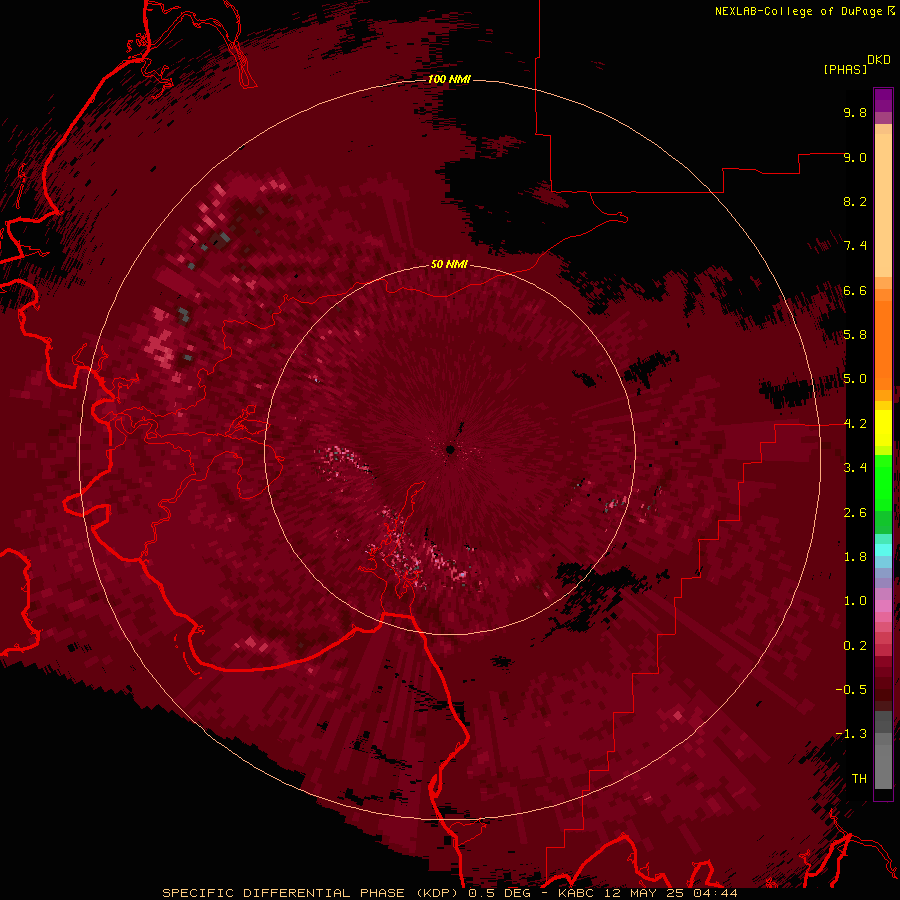Click the DKD label above the color bar
This screenshot has width=900, height=900.
tap(879, 60)
